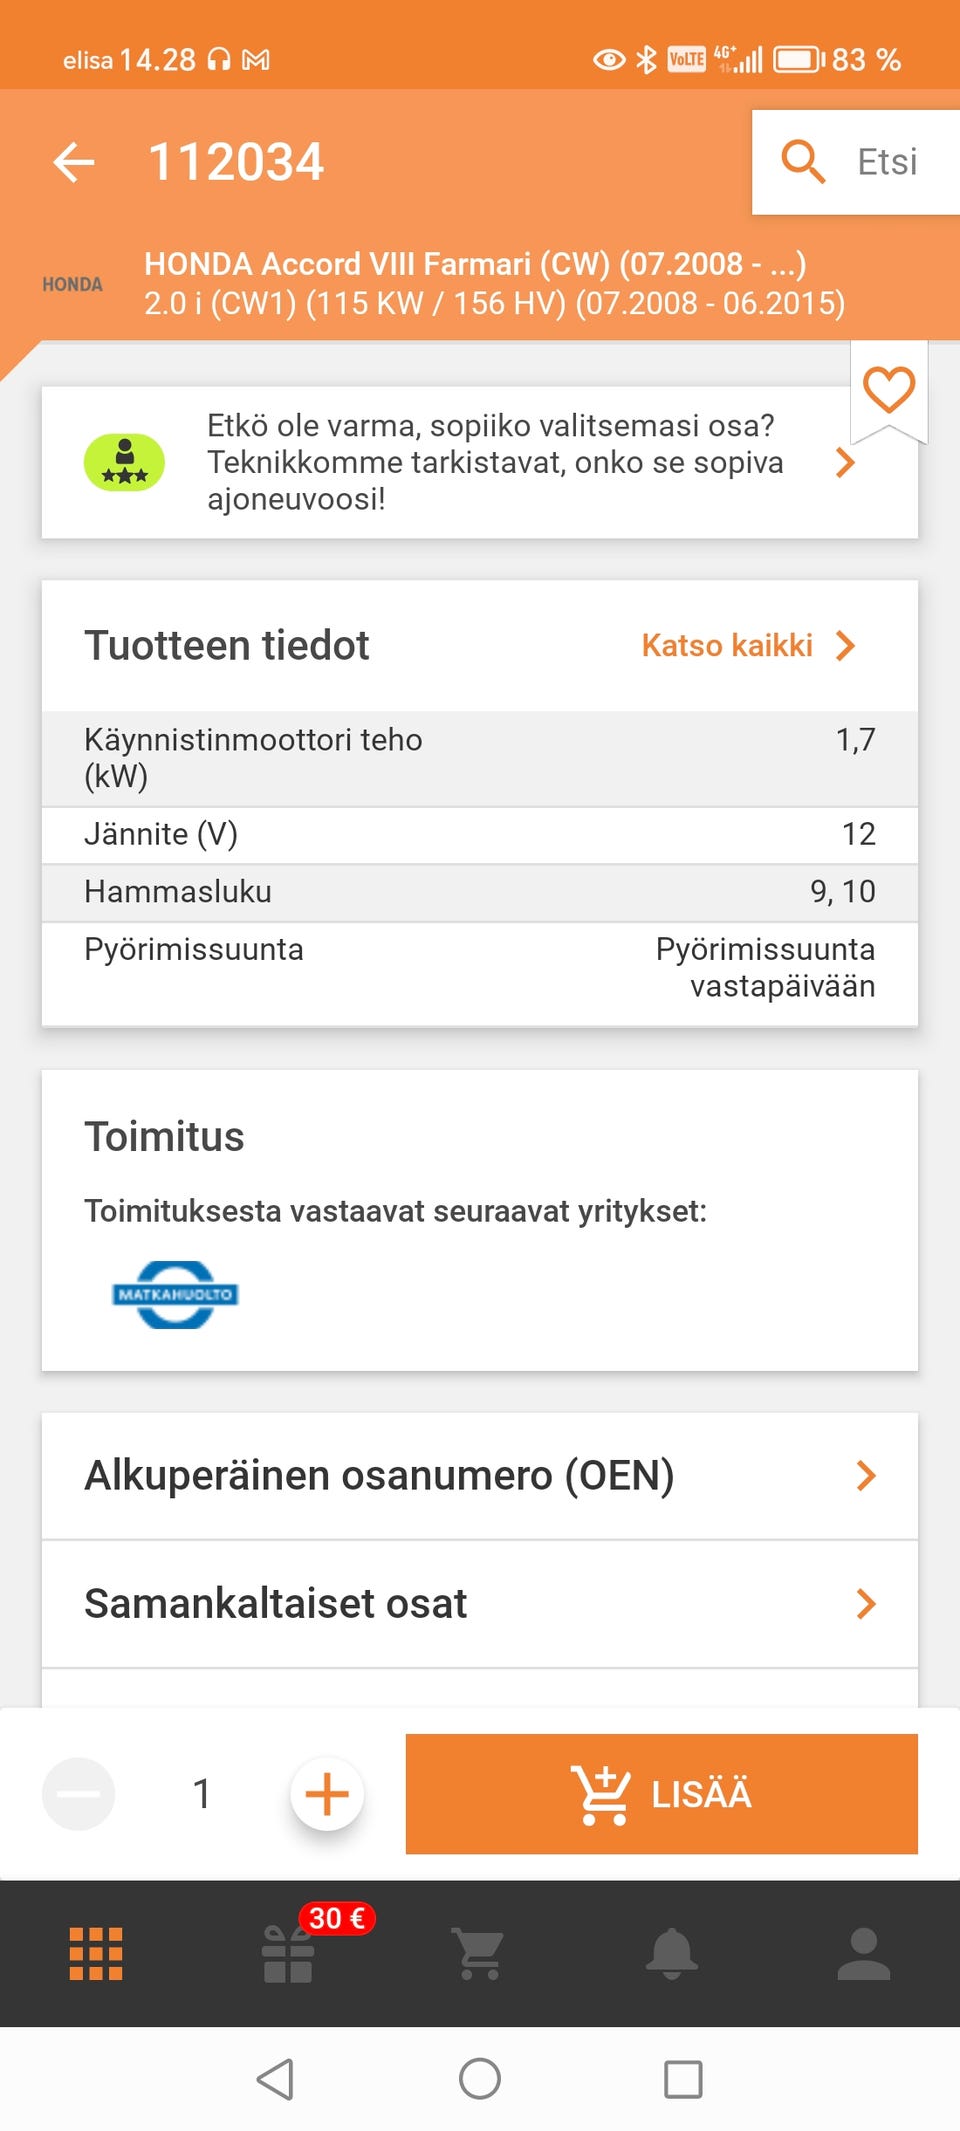Open the shopping cart tab
This screenshot has width=960, height=2131.
click(480, 1954)
